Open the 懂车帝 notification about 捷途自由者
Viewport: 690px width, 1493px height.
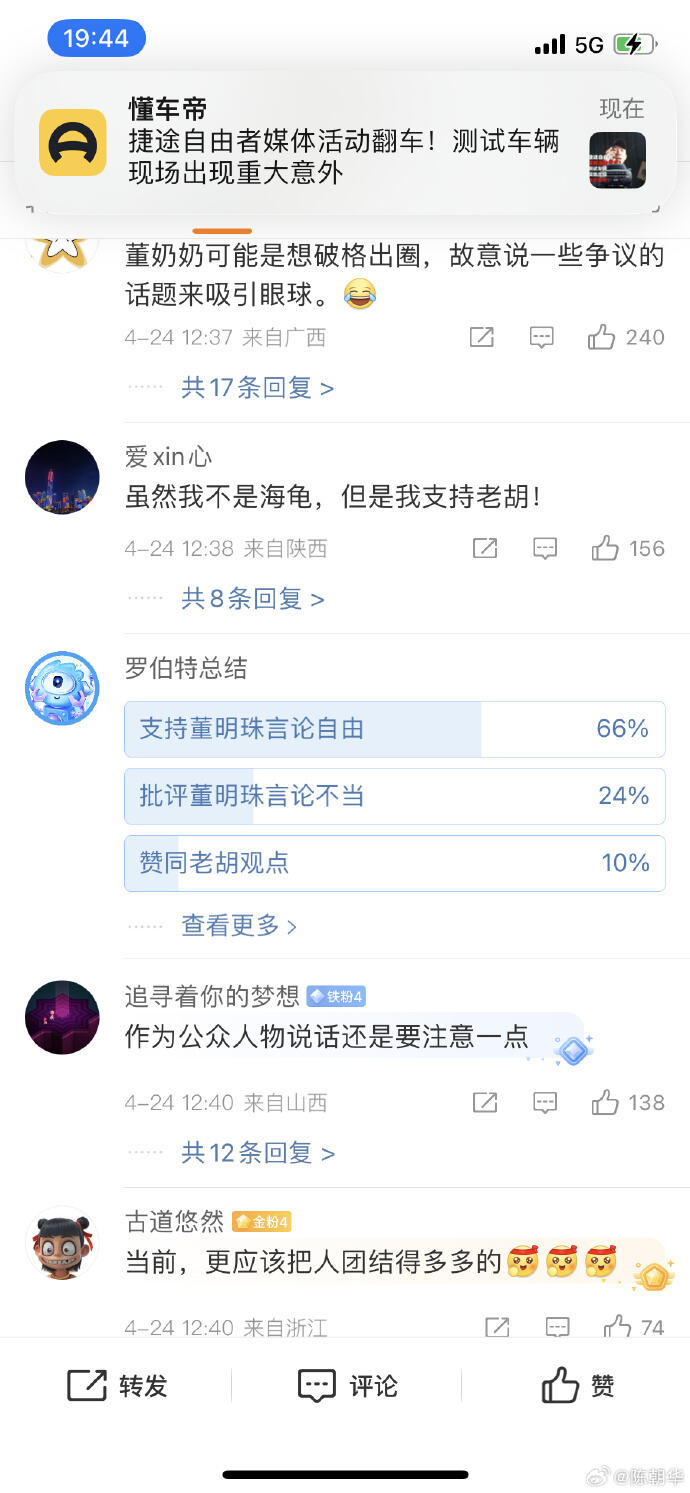click(x=345, y=143)
